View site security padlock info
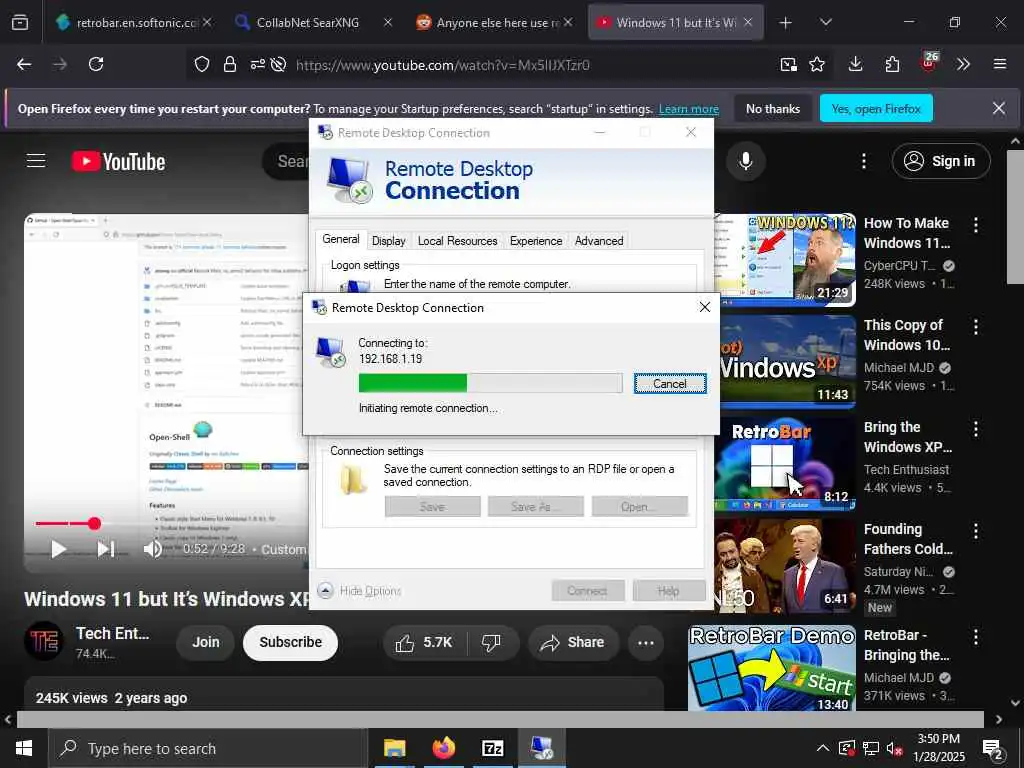 point(229,64)
